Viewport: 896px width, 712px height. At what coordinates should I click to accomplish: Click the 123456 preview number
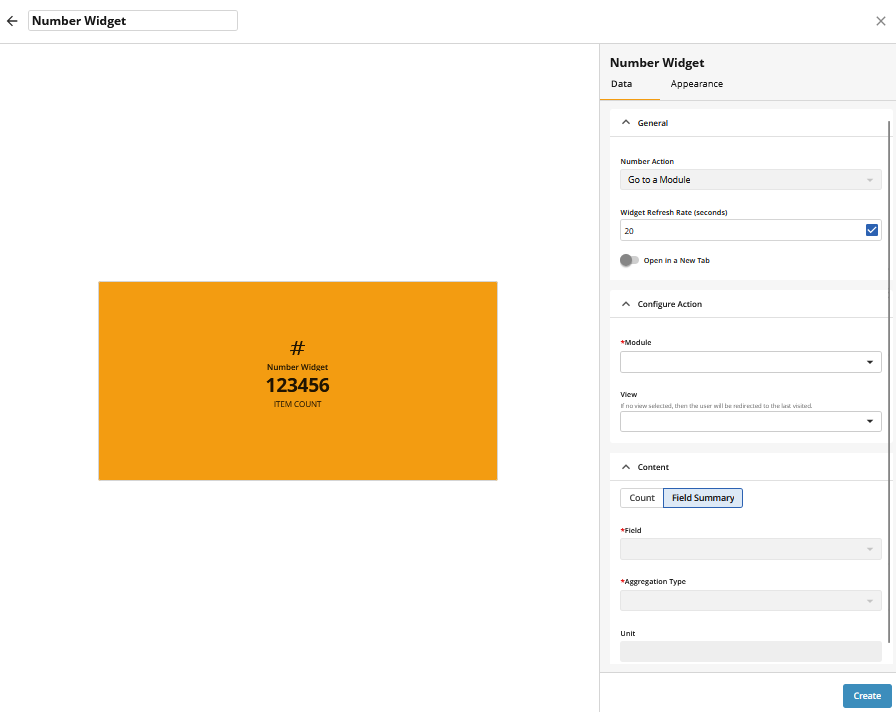[x=297, y=385]
